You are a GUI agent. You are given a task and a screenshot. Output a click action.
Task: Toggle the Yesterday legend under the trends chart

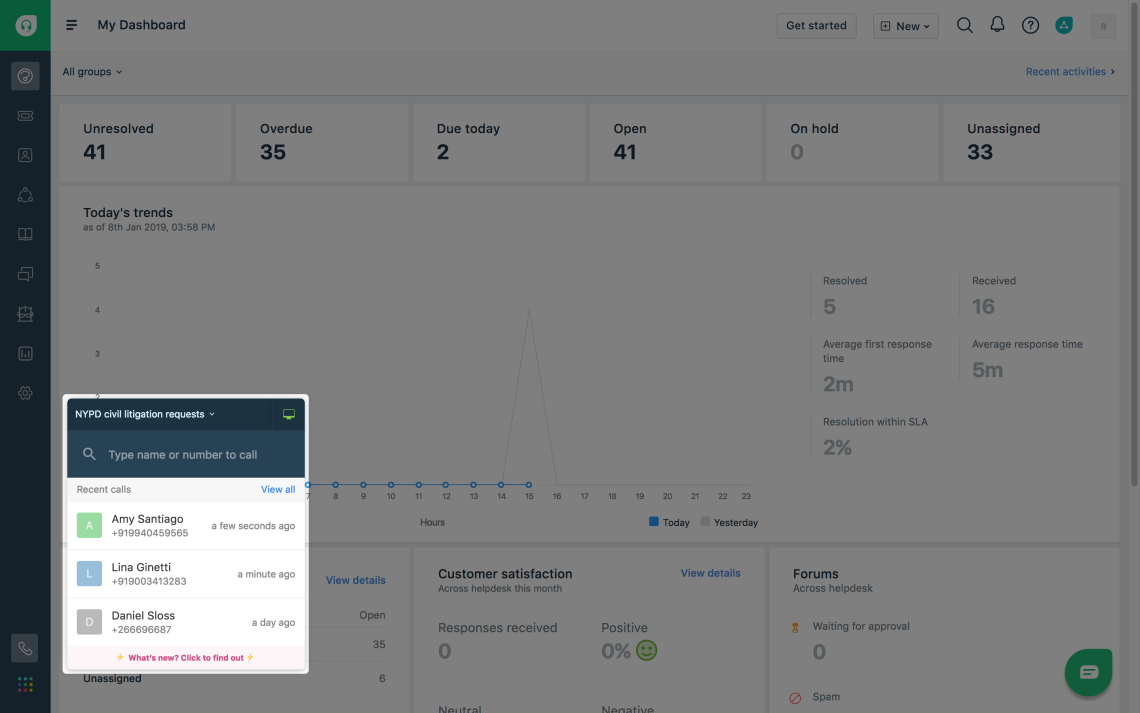[729, 522]
